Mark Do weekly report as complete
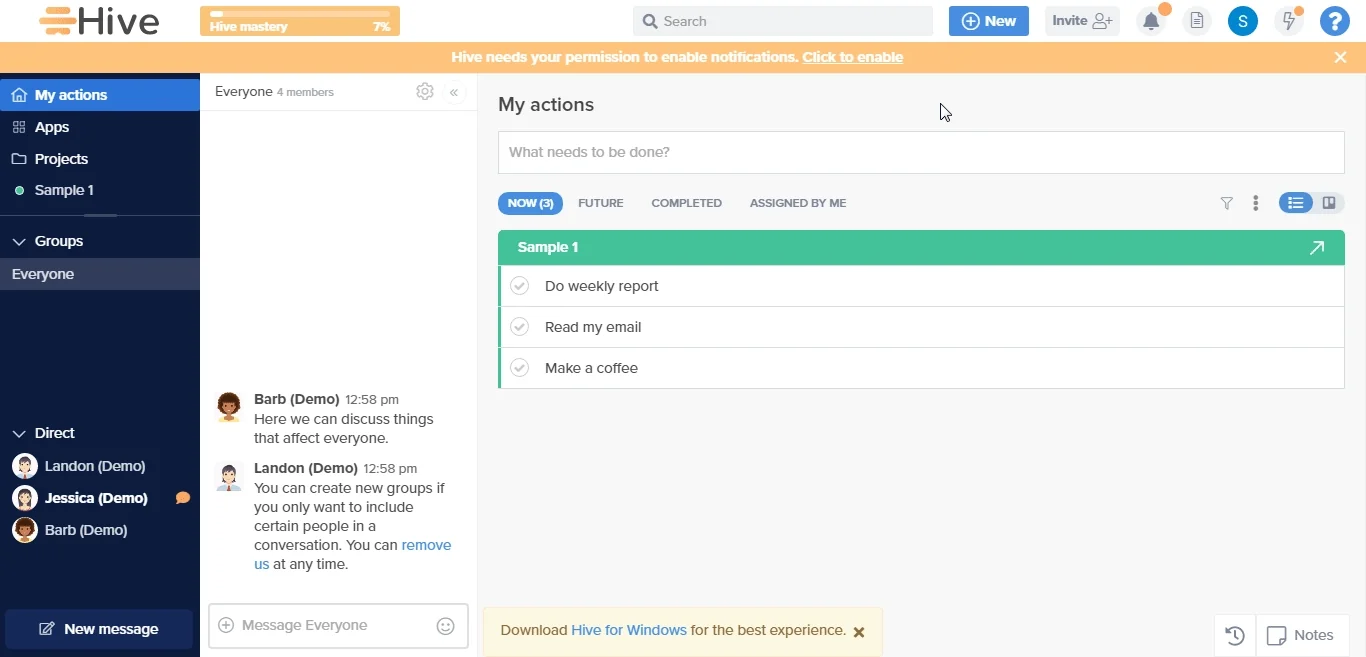 (520, 286)
